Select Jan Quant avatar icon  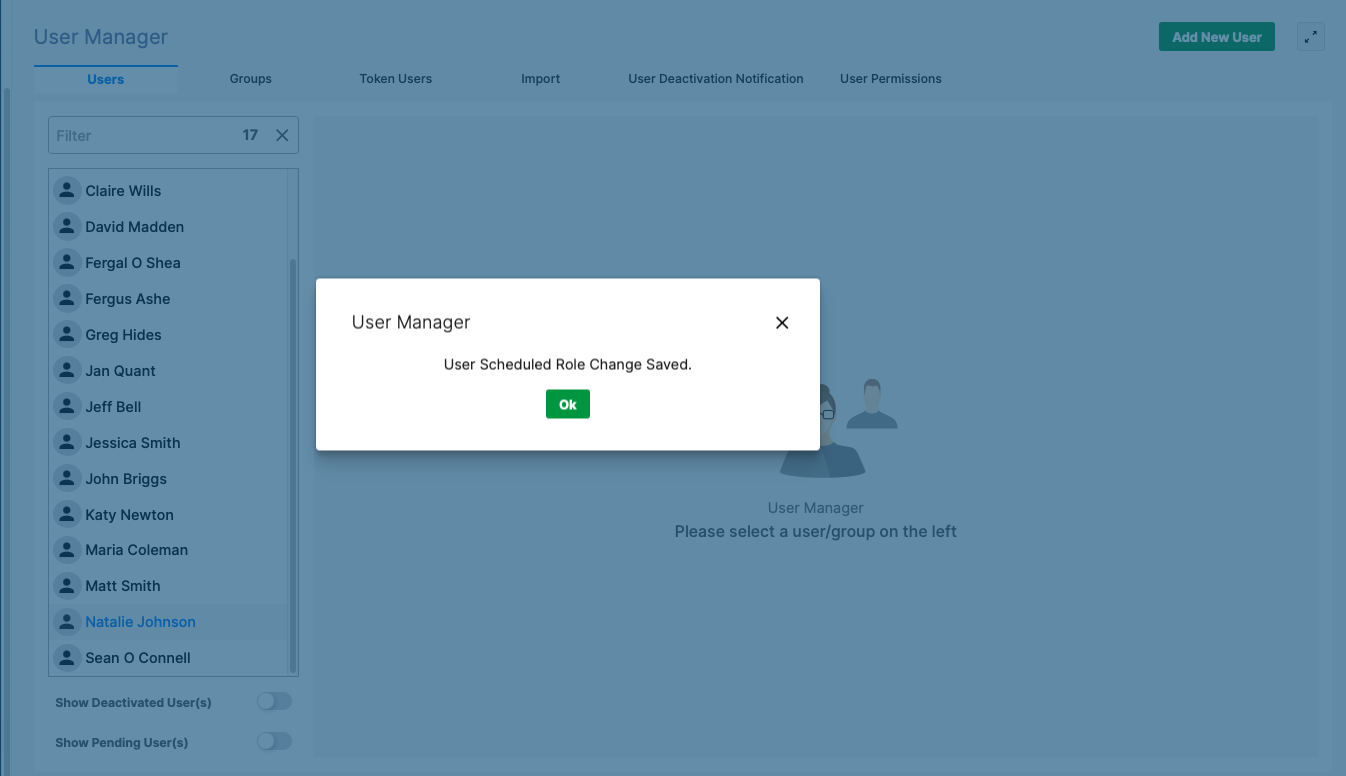[x=67, y=370]
